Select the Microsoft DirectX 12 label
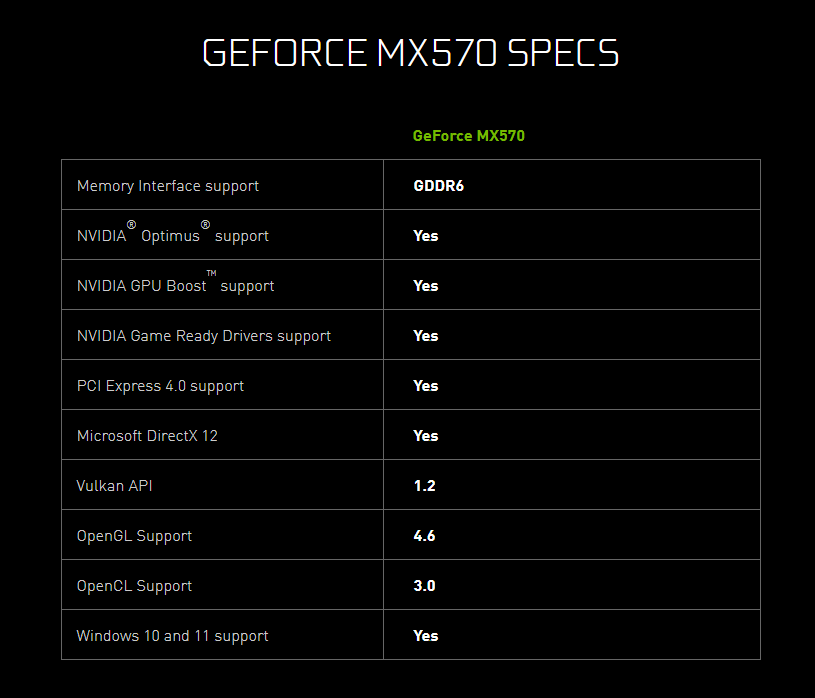815x698 pixels. (147, 436)
